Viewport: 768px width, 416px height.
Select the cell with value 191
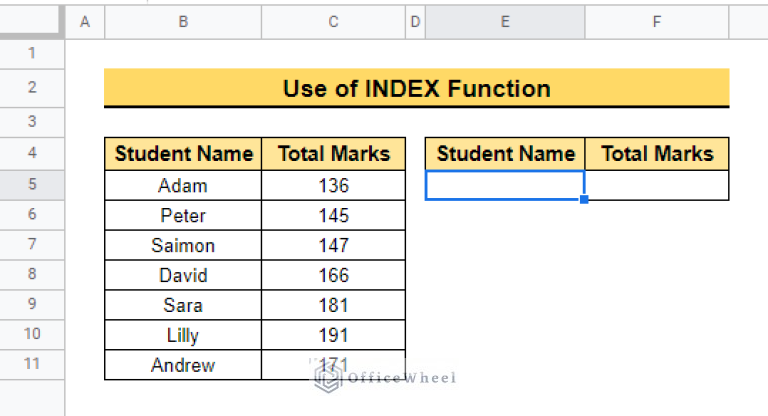coord(334,335)
